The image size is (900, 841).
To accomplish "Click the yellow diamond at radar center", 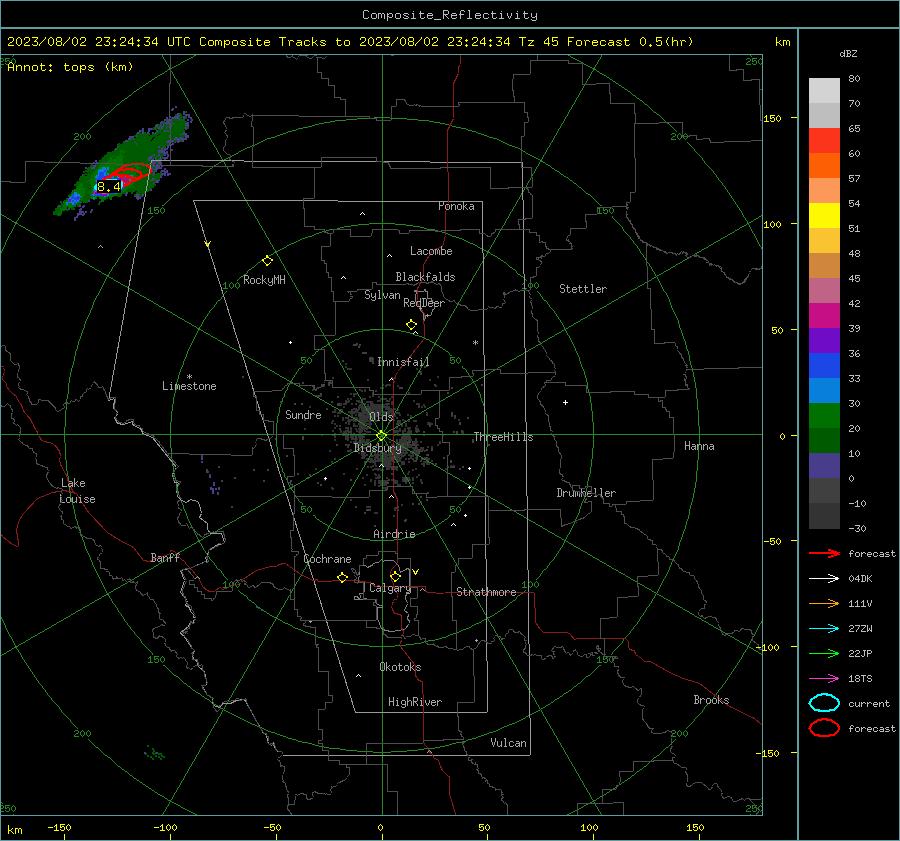I will tap(382, 436).
